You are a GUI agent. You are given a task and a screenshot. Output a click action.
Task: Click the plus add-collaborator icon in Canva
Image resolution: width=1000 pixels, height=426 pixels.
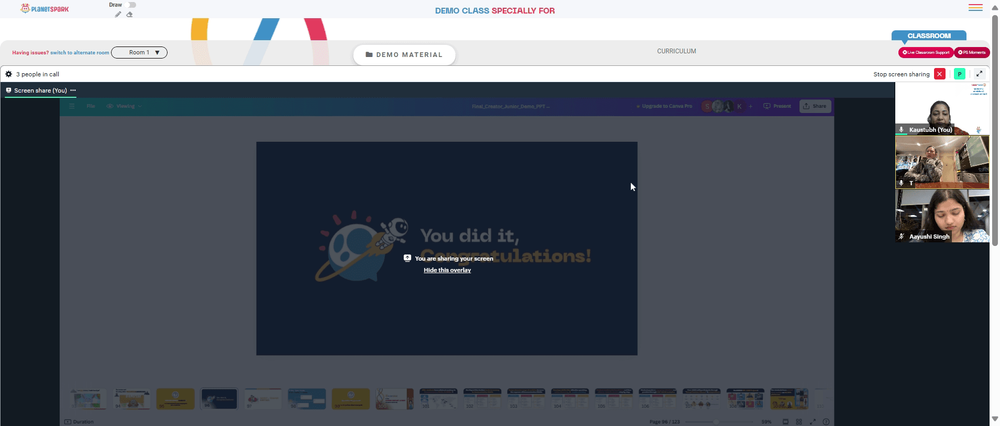751,106
